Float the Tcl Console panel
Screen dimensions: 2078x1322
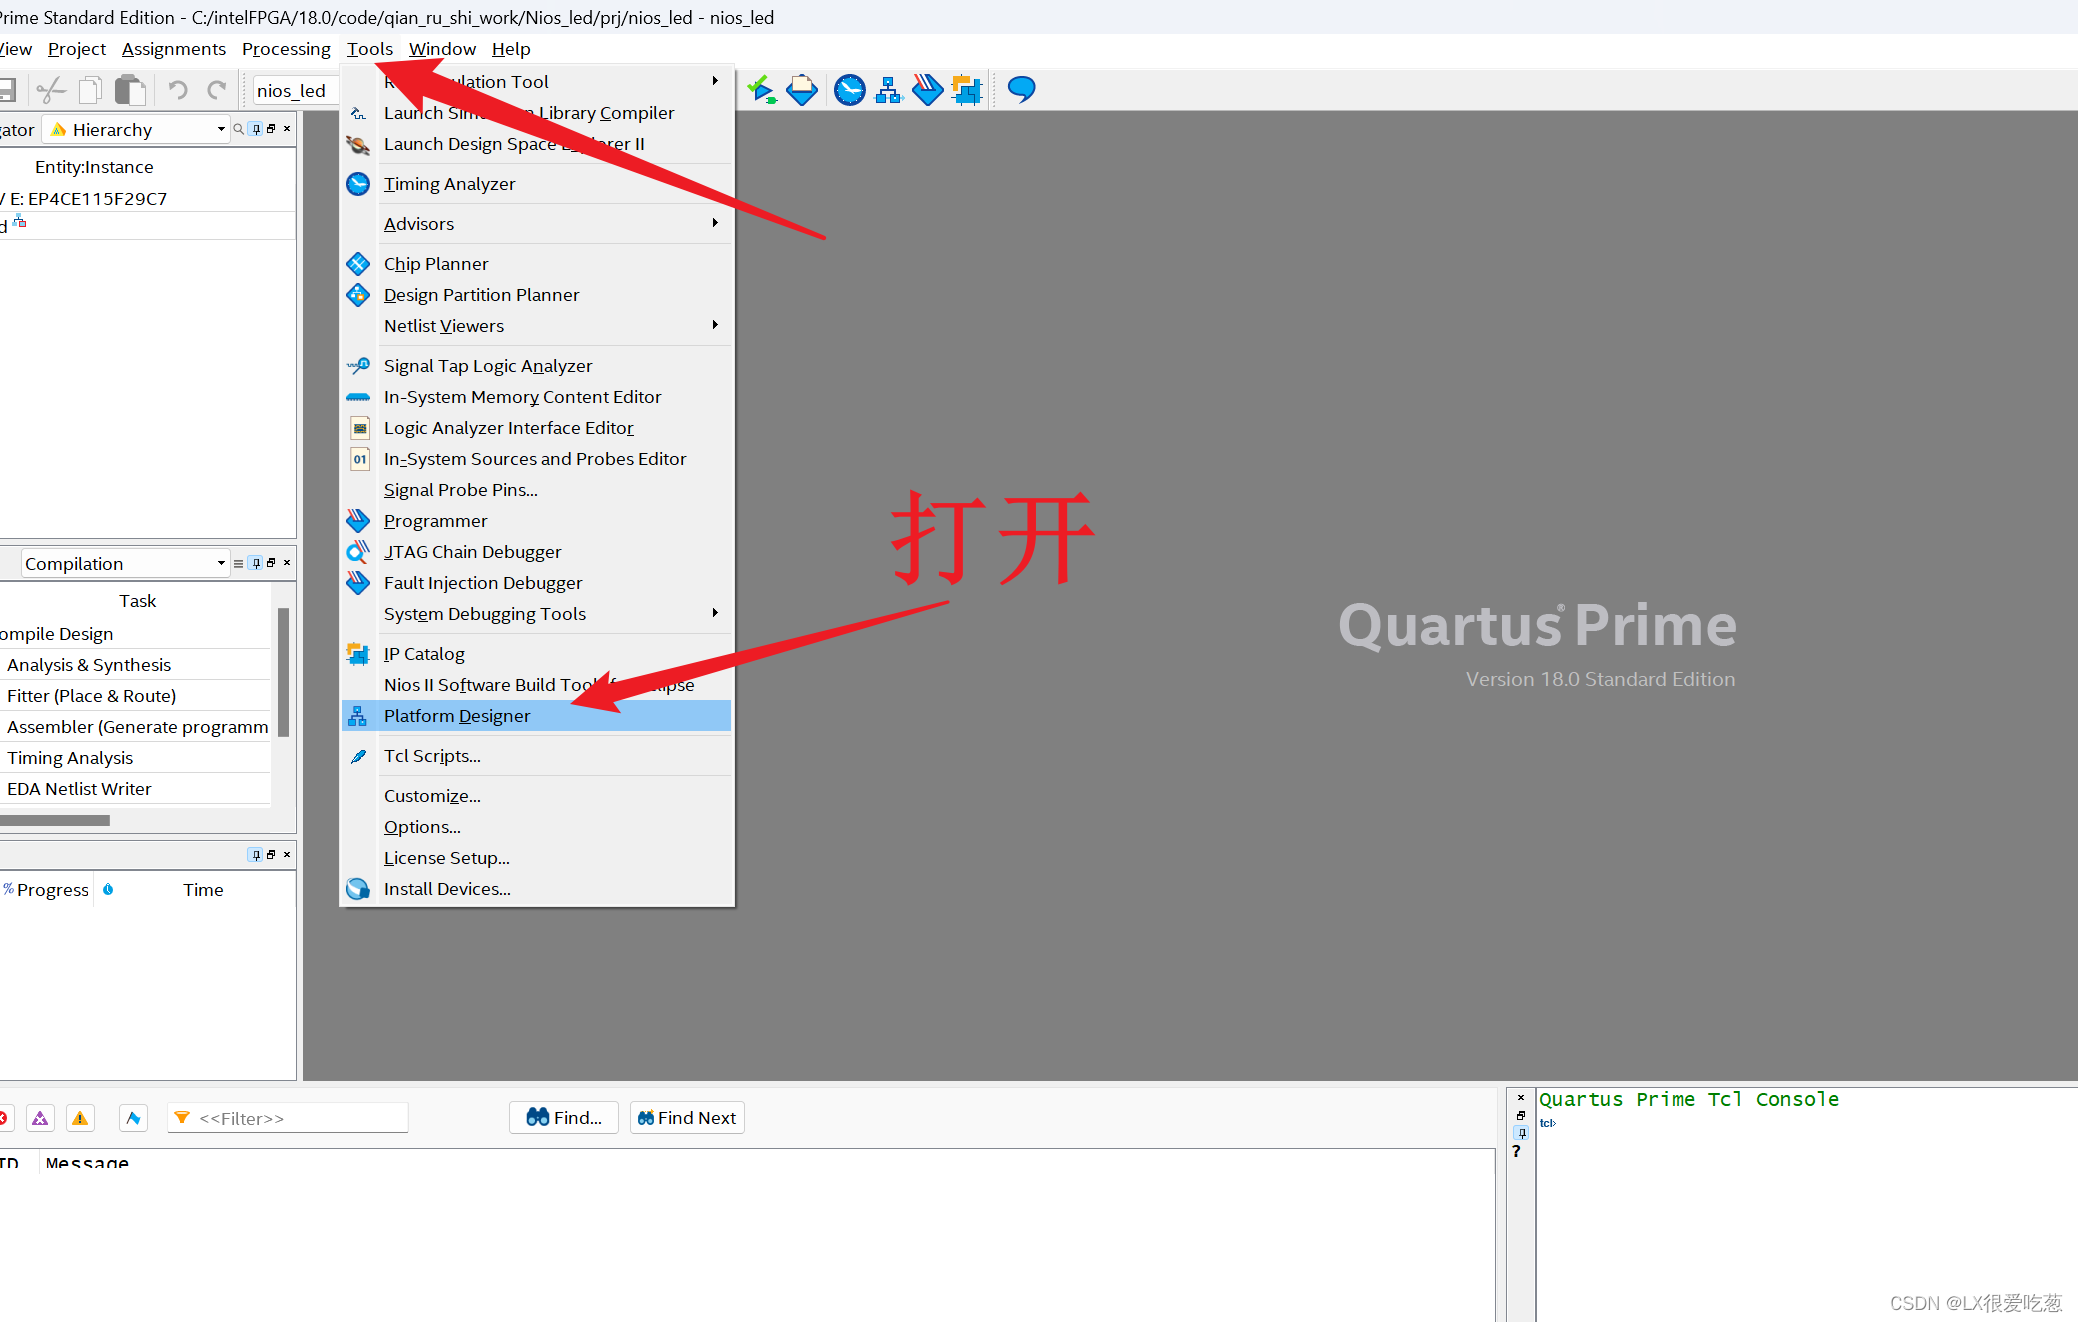tap(1521, 1115)
